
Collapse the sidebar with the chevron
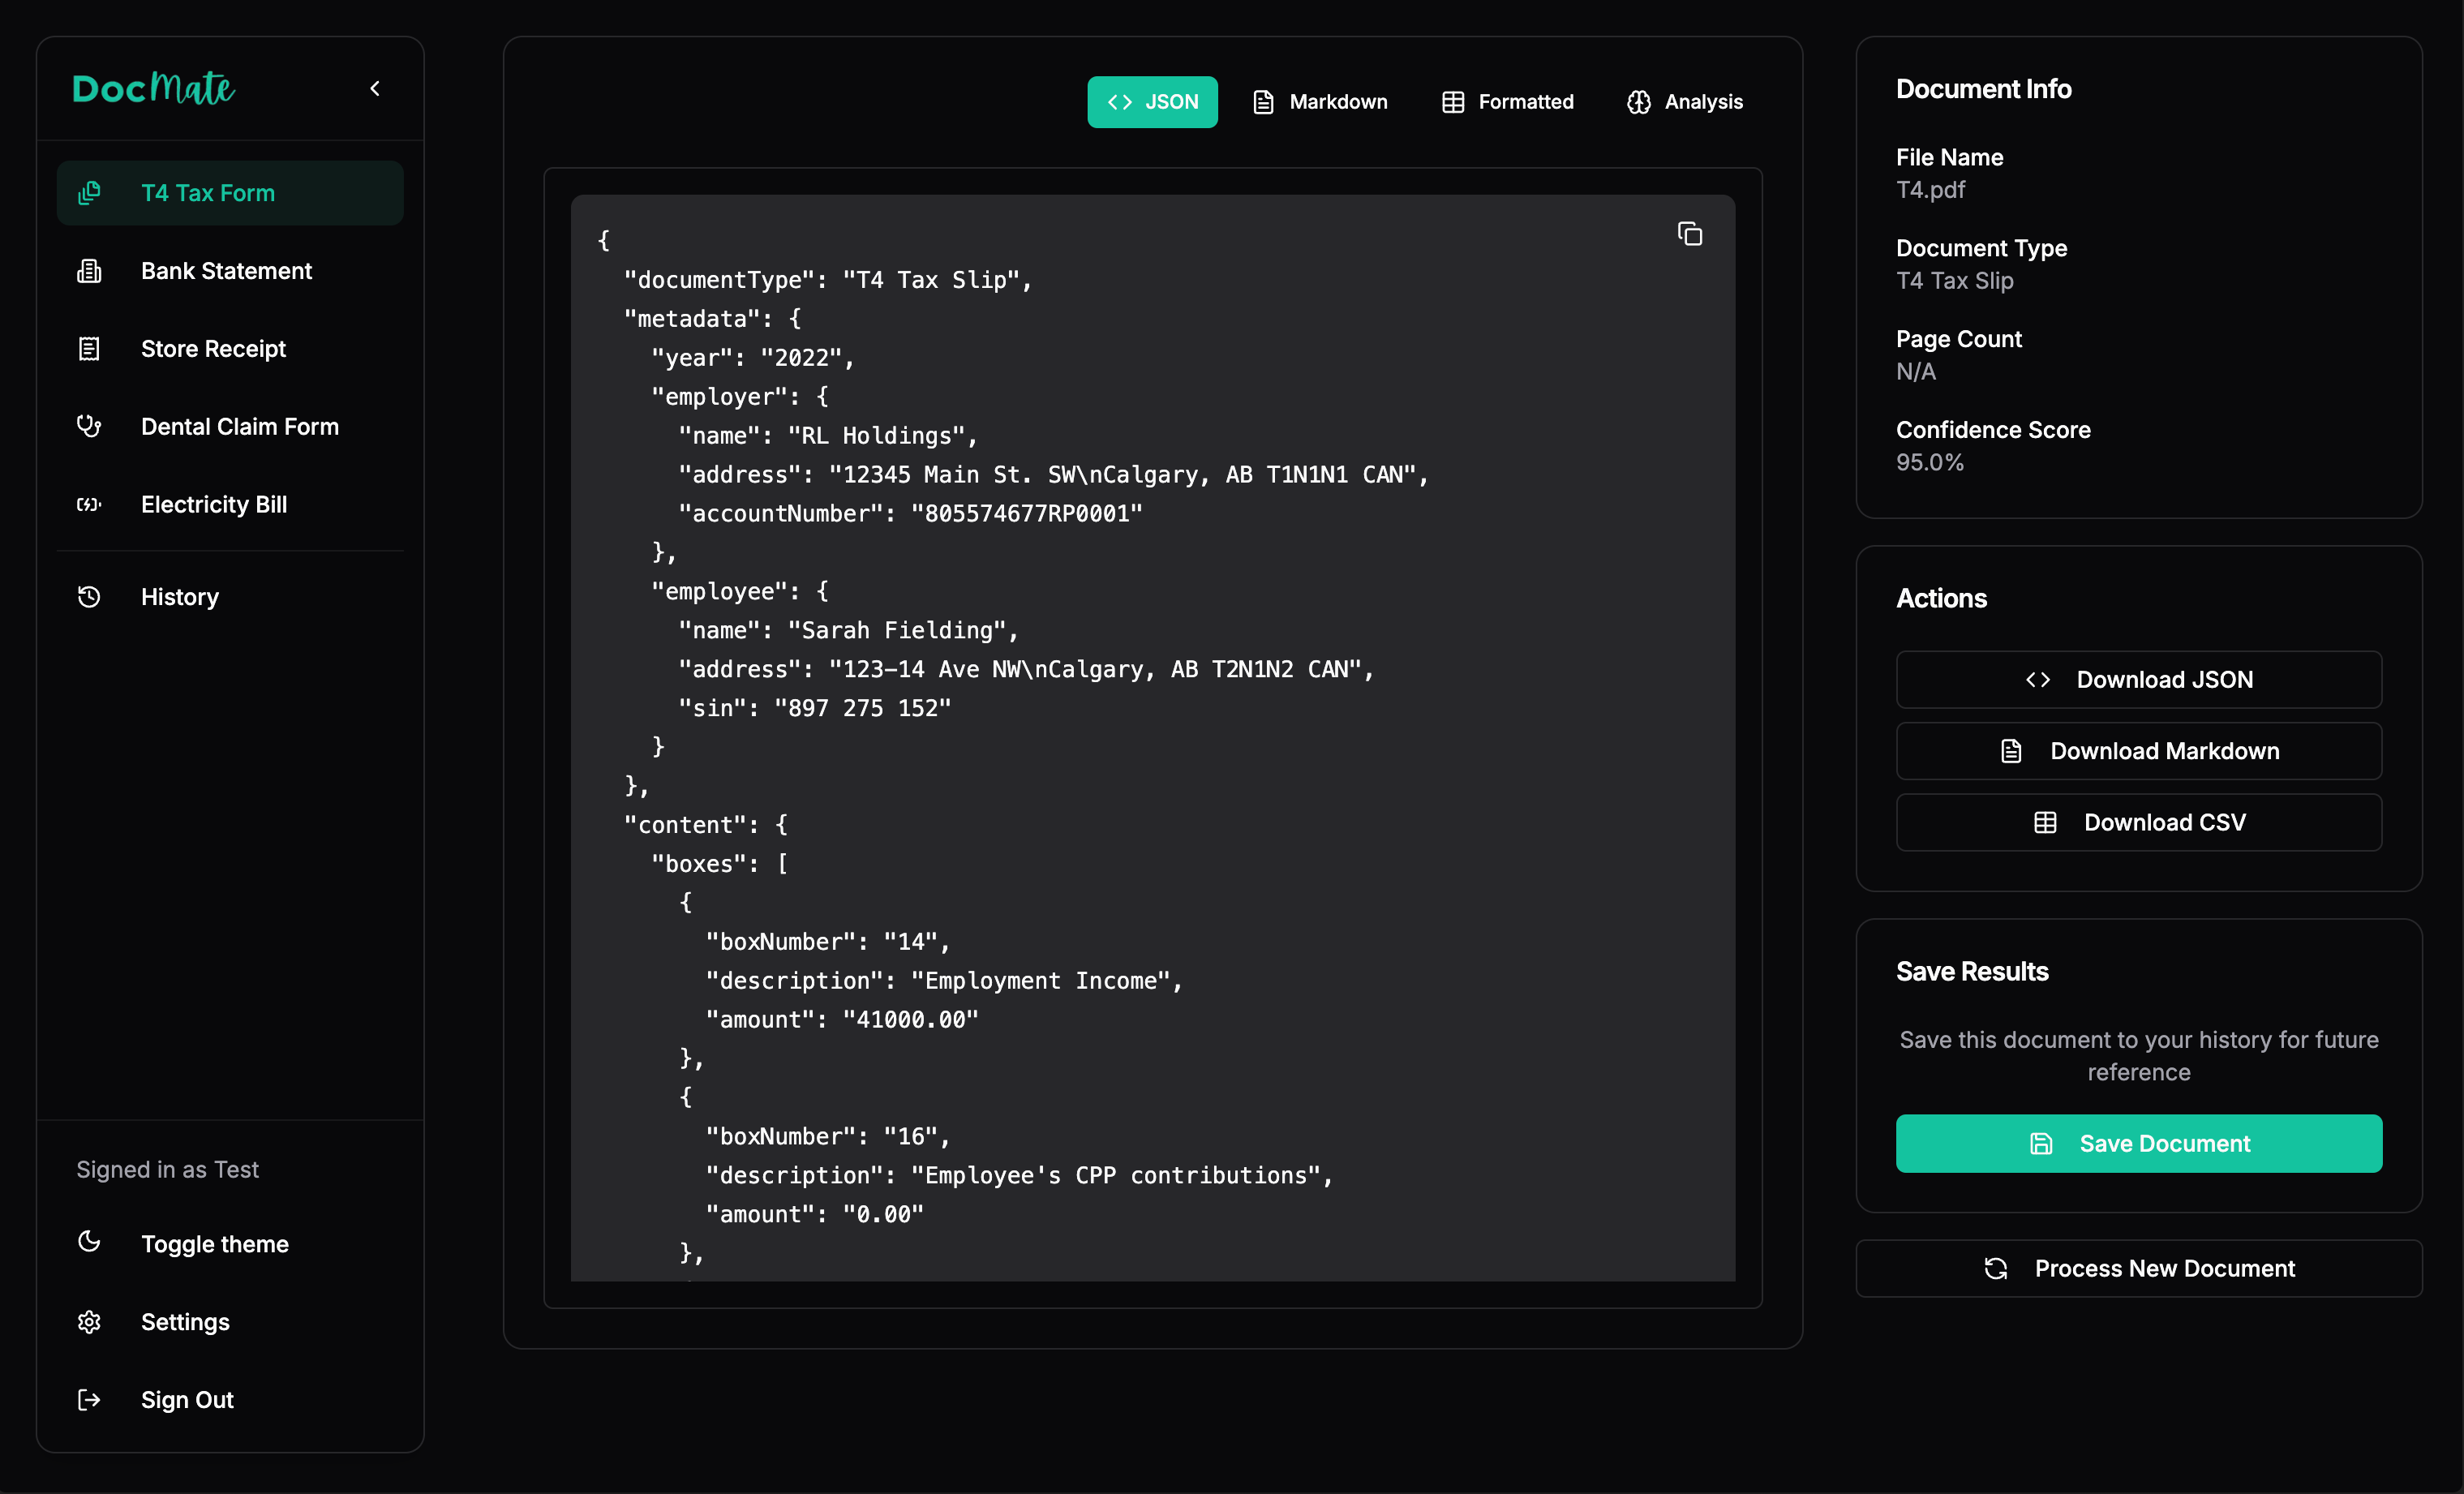point(375,89)
